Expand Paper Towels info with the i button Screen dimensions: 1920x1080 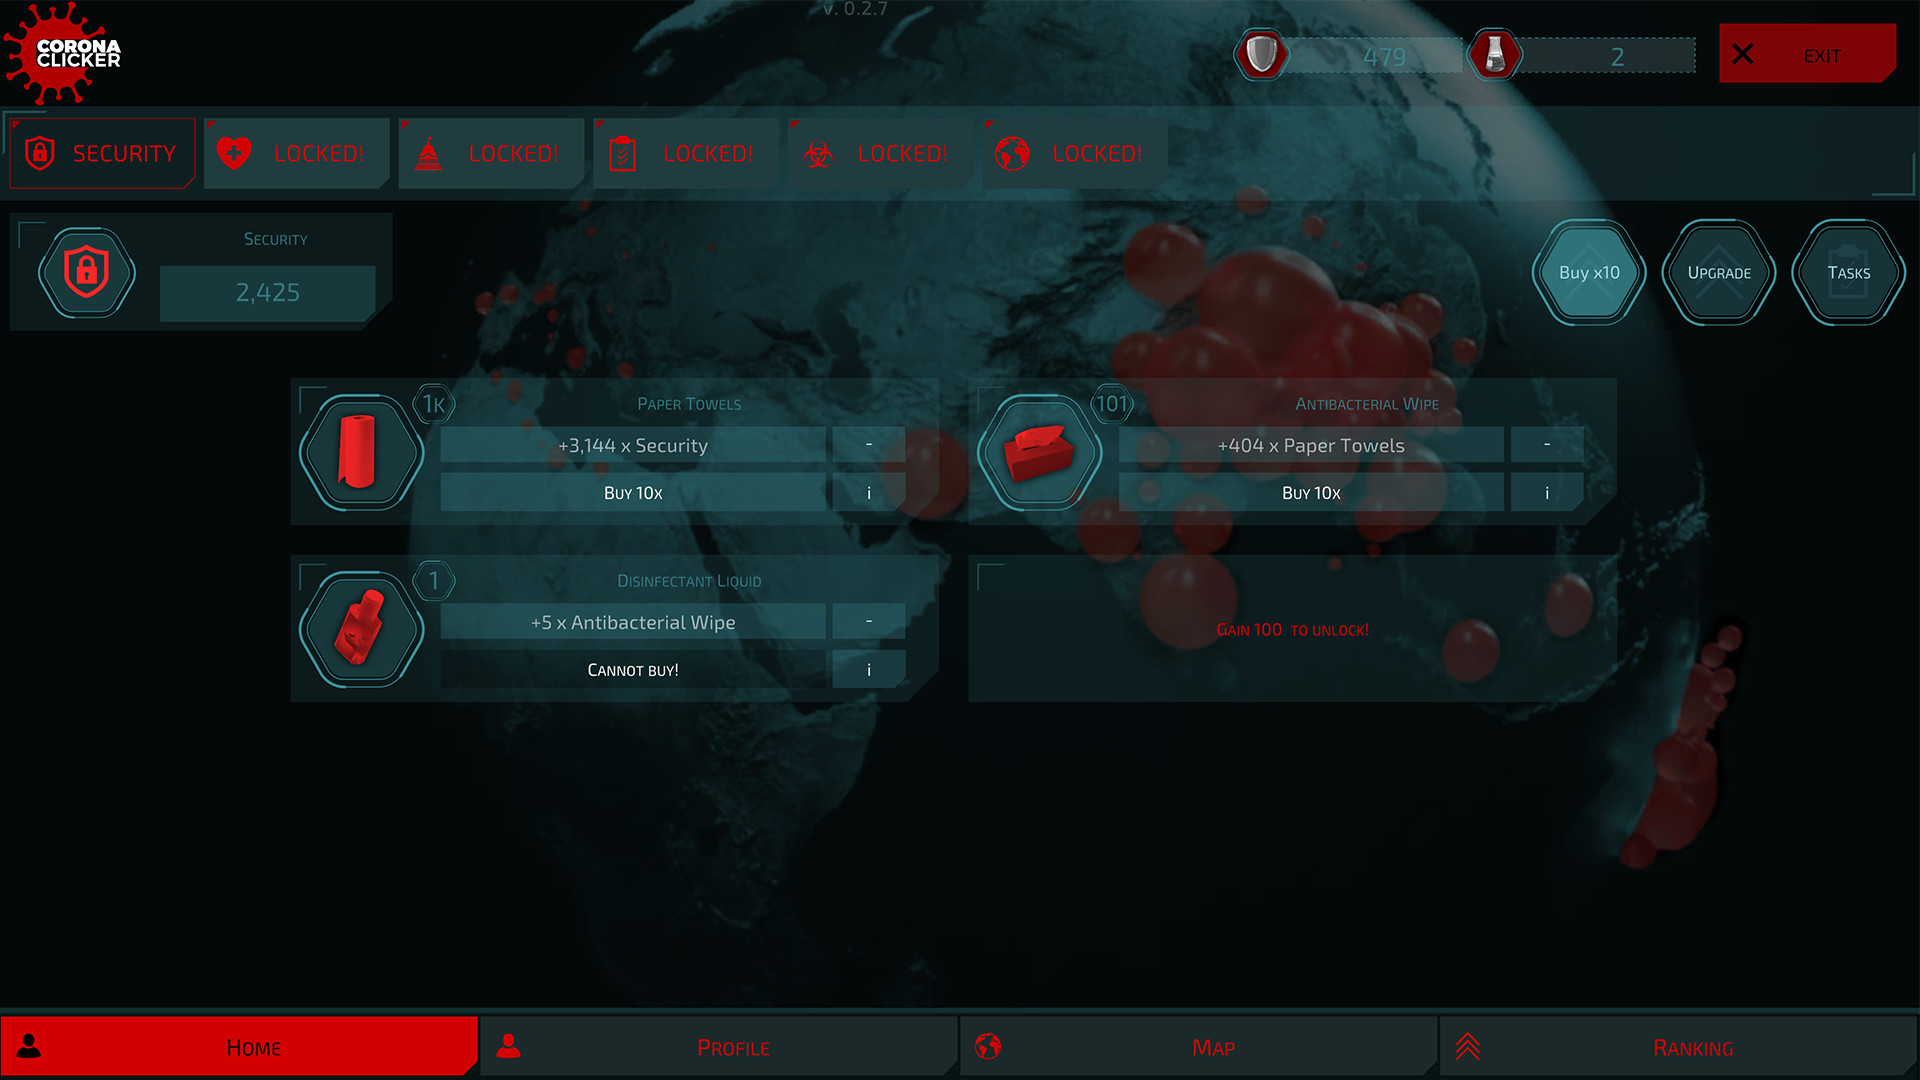pos(868,492)
